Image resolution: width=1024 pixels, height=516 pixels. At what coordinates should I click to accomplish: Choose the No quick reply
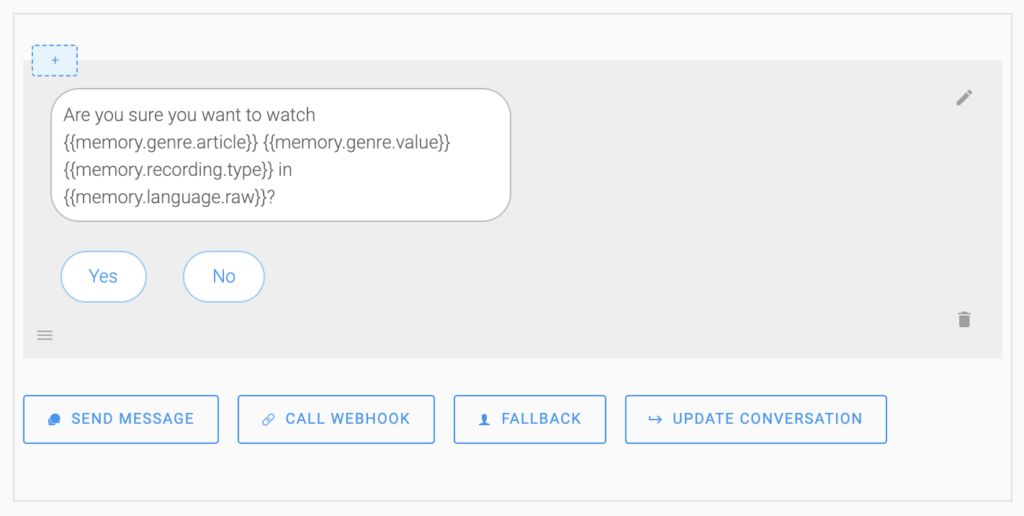[x=224, y=276]
